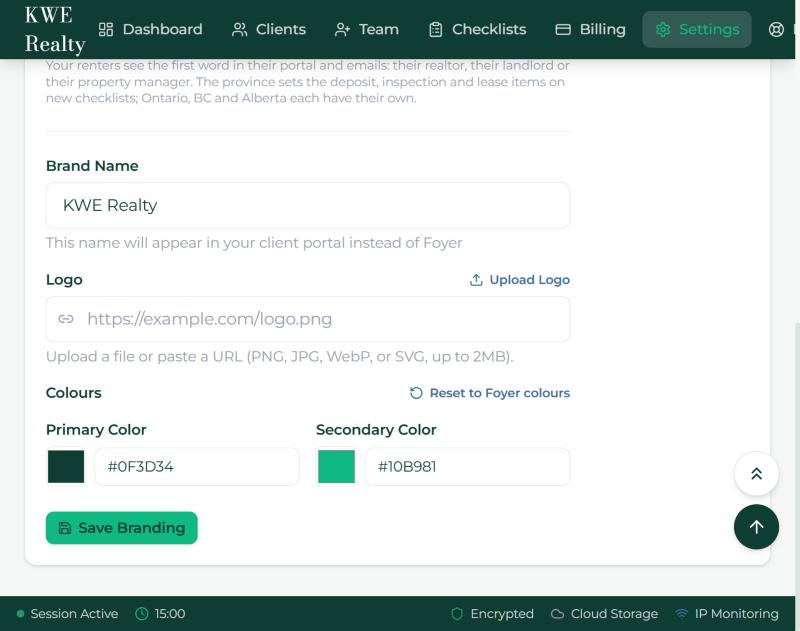Click the 'Colours' heading
The width and height of the screenshot is (800, 631).
[73, 393]
